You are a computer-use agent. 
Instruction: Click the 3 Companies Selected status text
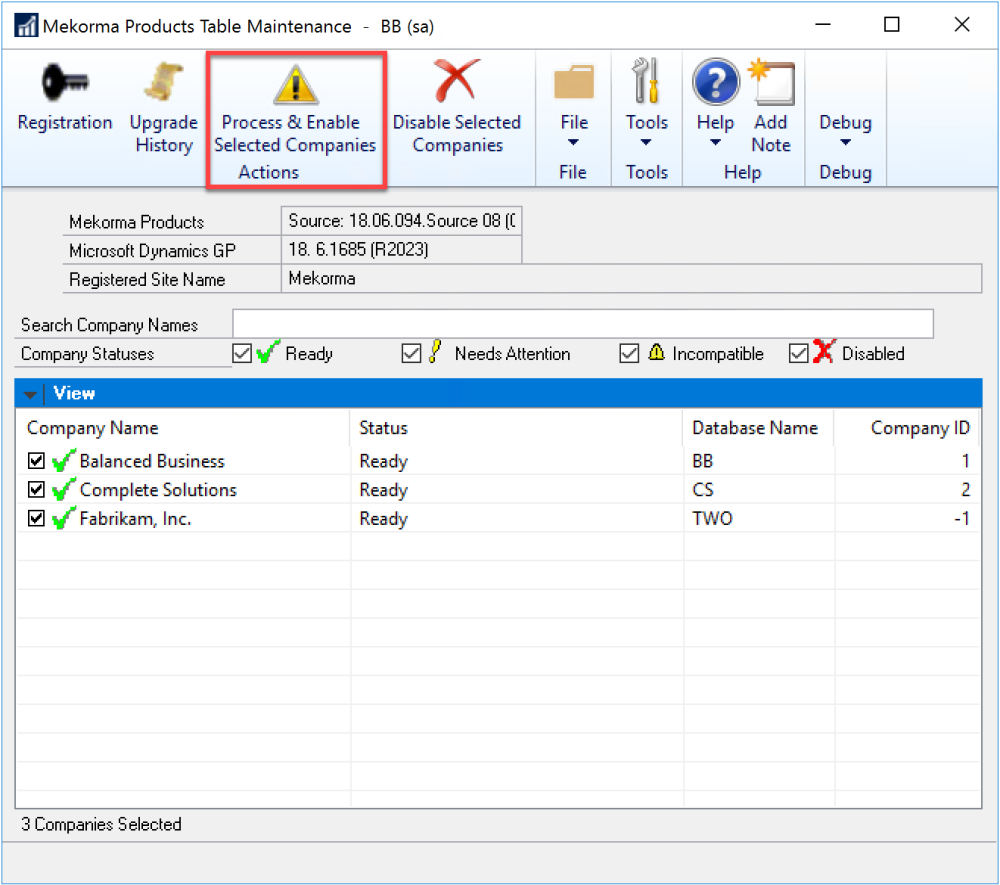(x=101, y=824)
